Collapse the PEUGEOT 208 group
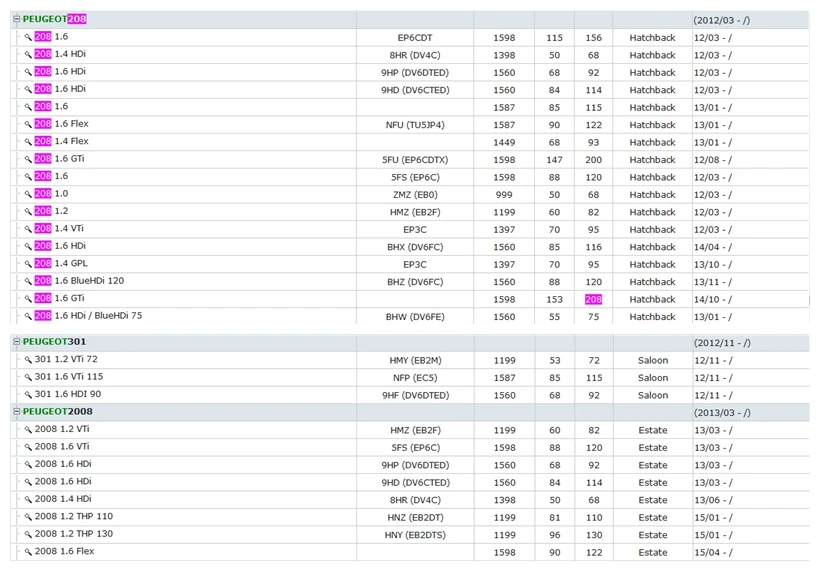The width and height of the screenshot is (820, 571). coord(16,19)
